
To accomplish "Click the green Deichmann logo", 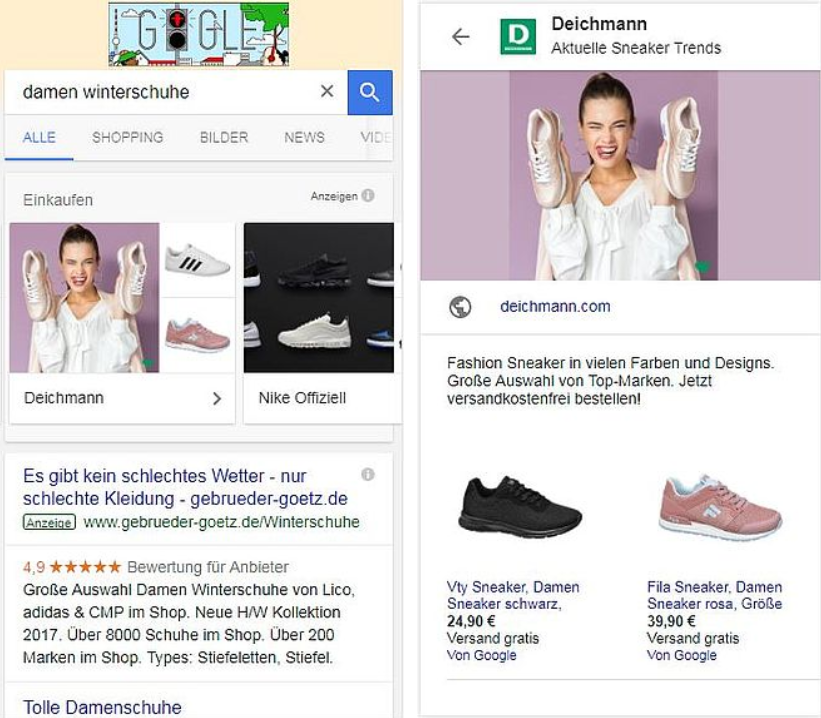I will click(518, 37).
